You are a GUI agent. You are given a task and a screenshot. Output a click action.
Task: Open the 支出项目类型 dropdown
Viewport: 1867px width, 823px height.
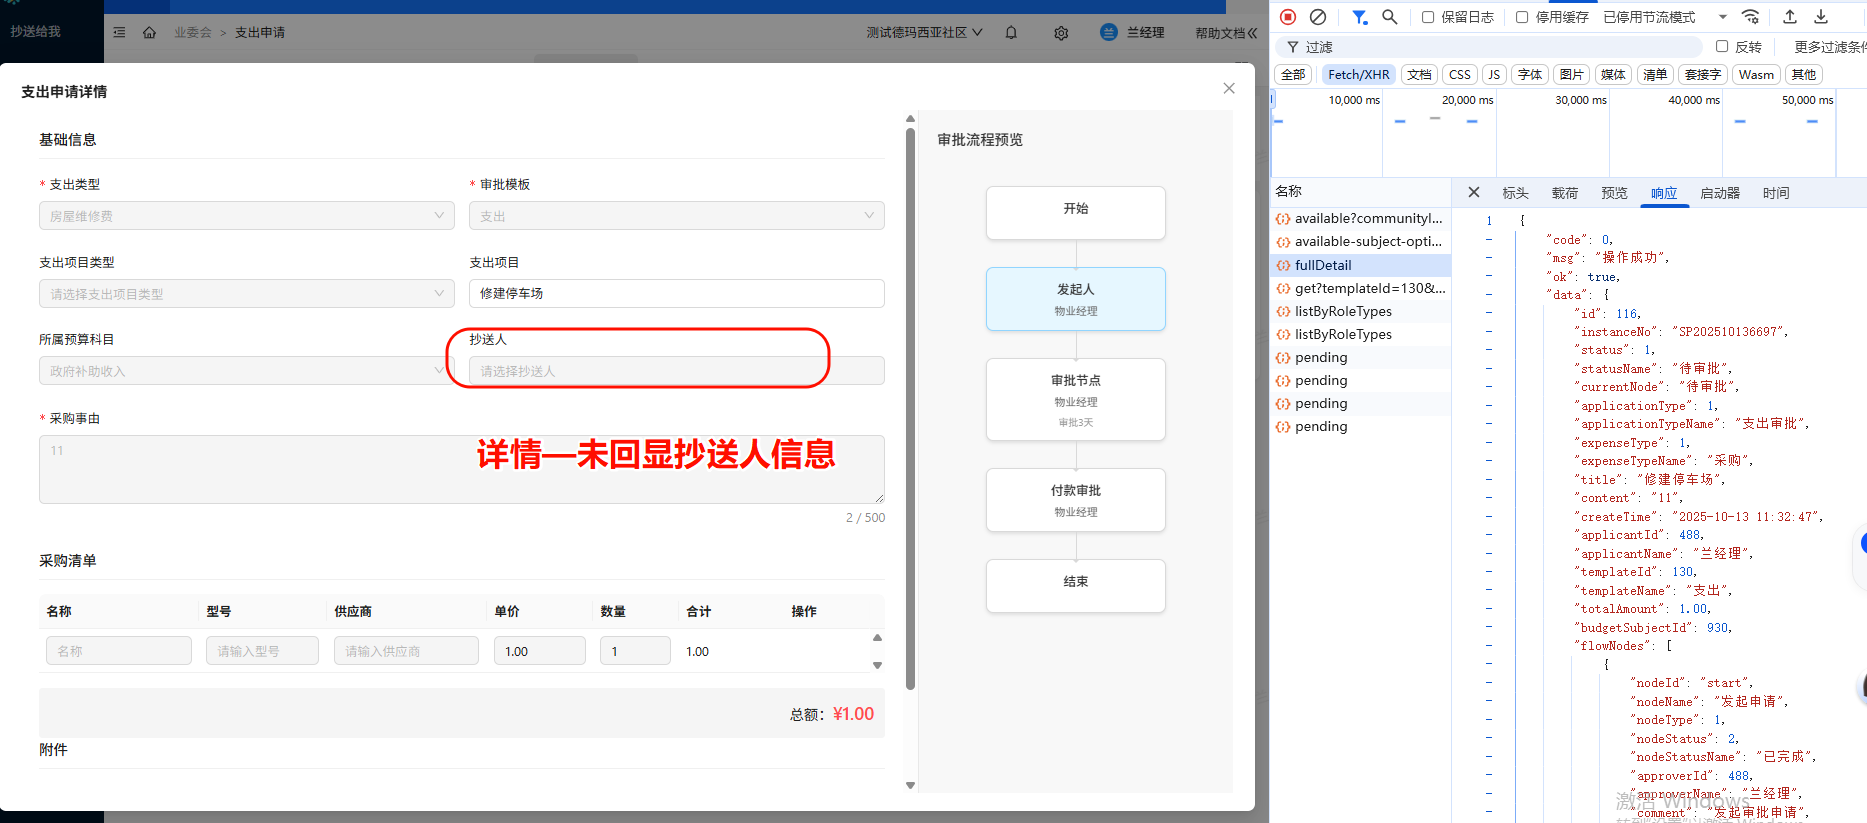[x=247, y=294]
